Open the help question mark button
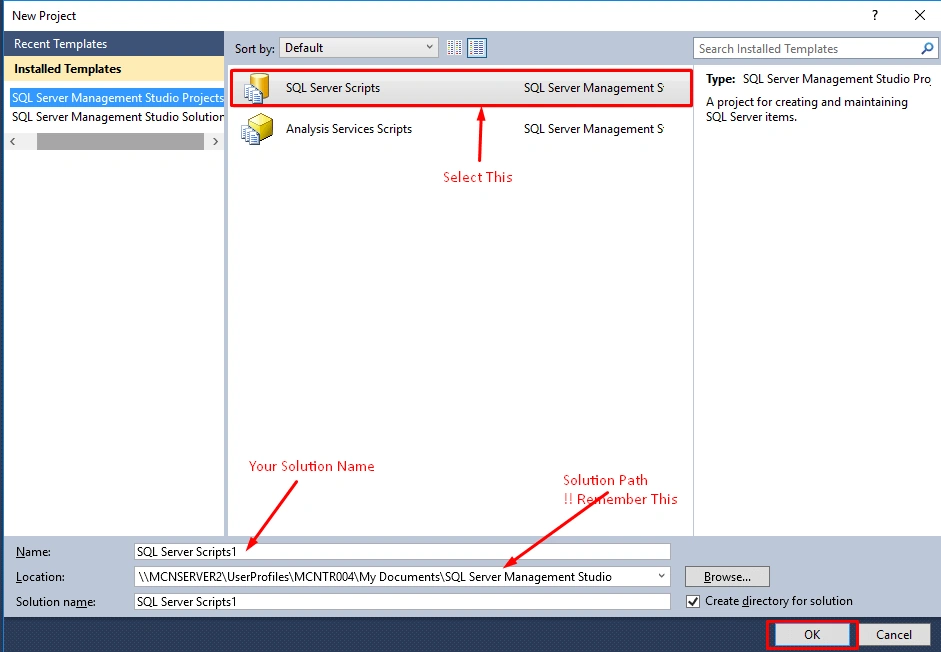This screenshot has width=941, height=652. tap(875, 16)
